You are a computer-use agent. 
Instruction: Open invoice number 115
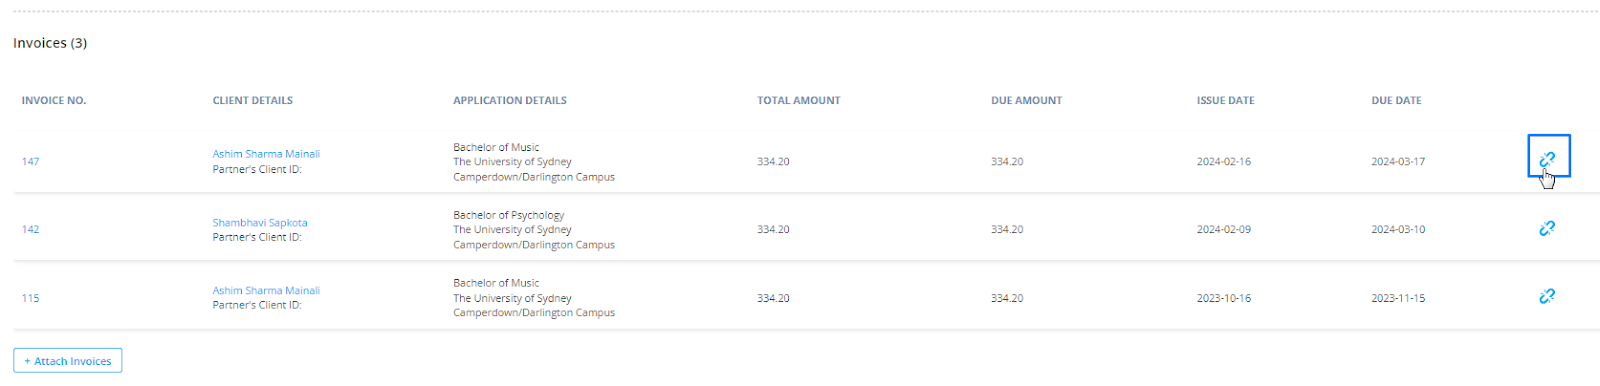[31, 298]
